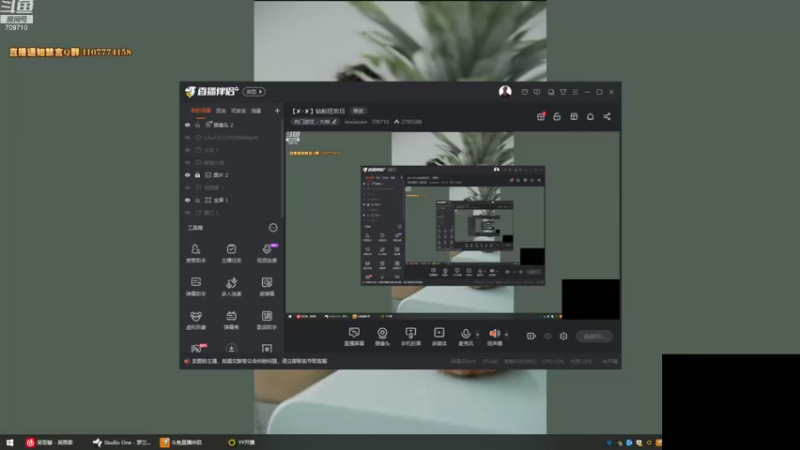Open the 弹幕秀 tool
The height and width of the screenshot is (450, 800).
(x=231, y=320)
